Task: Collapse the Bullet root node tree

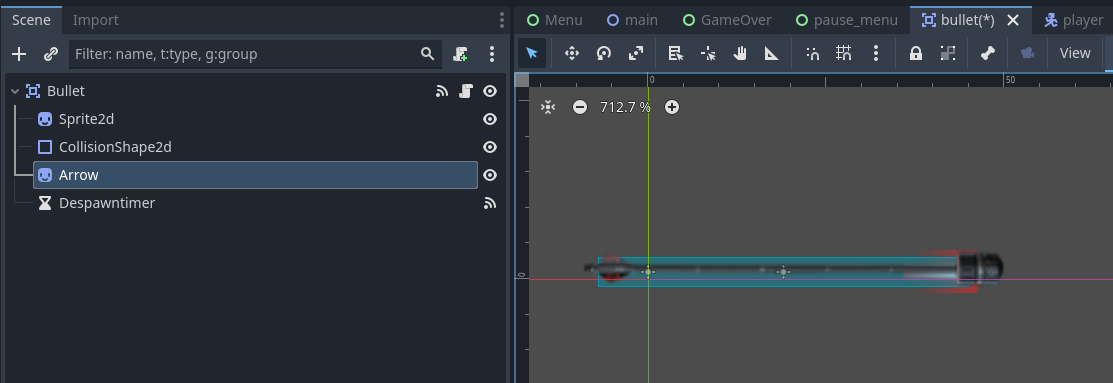Action: click(15, 91)
